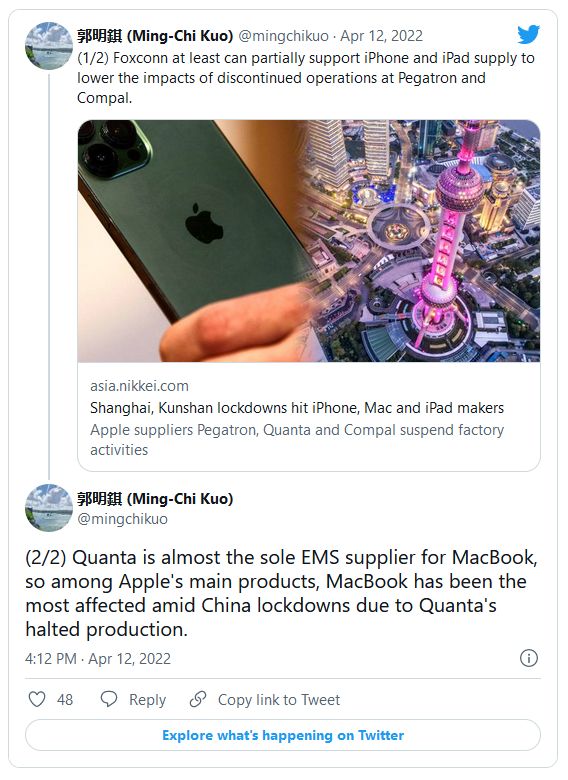Click the reply speech bubble icon
Image resolution: width=568 pixels, height=780 pixels.
pyautogui.click(x=109, y=699)
